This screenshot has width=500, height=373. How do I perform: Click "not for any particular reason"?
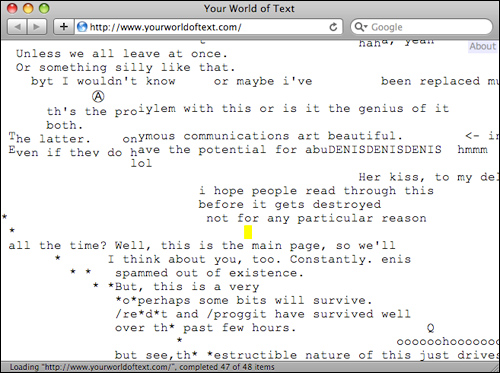(316, 218)
